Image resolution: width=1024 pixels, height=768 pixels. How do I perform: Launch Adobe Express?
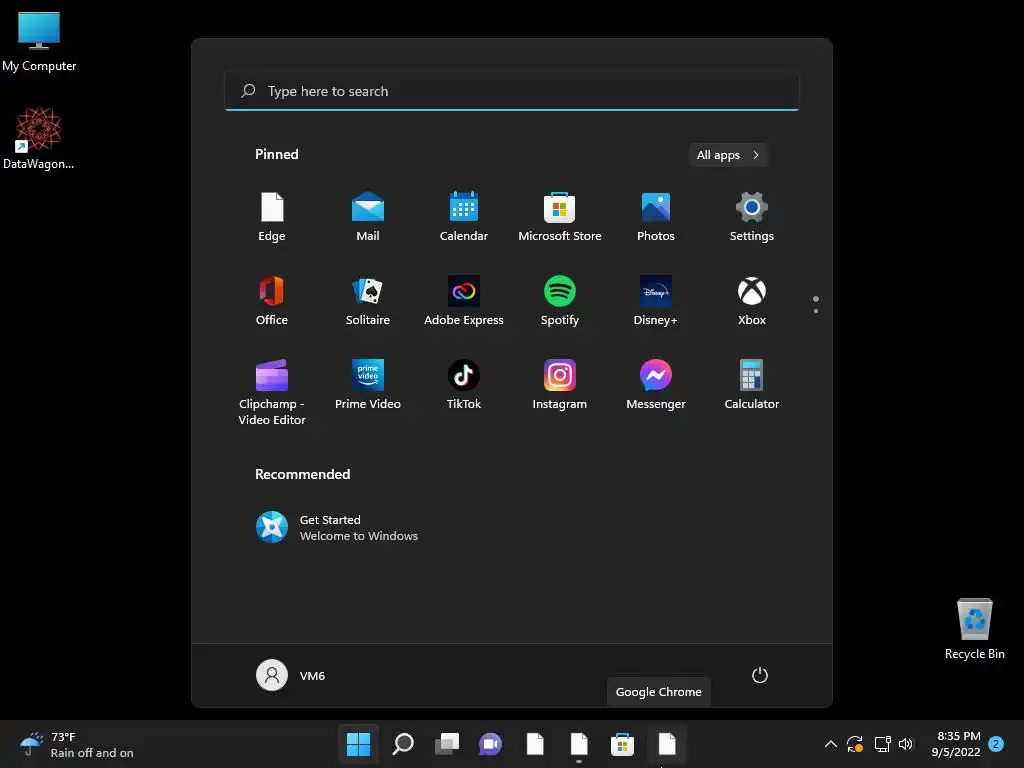coord(464,300)
